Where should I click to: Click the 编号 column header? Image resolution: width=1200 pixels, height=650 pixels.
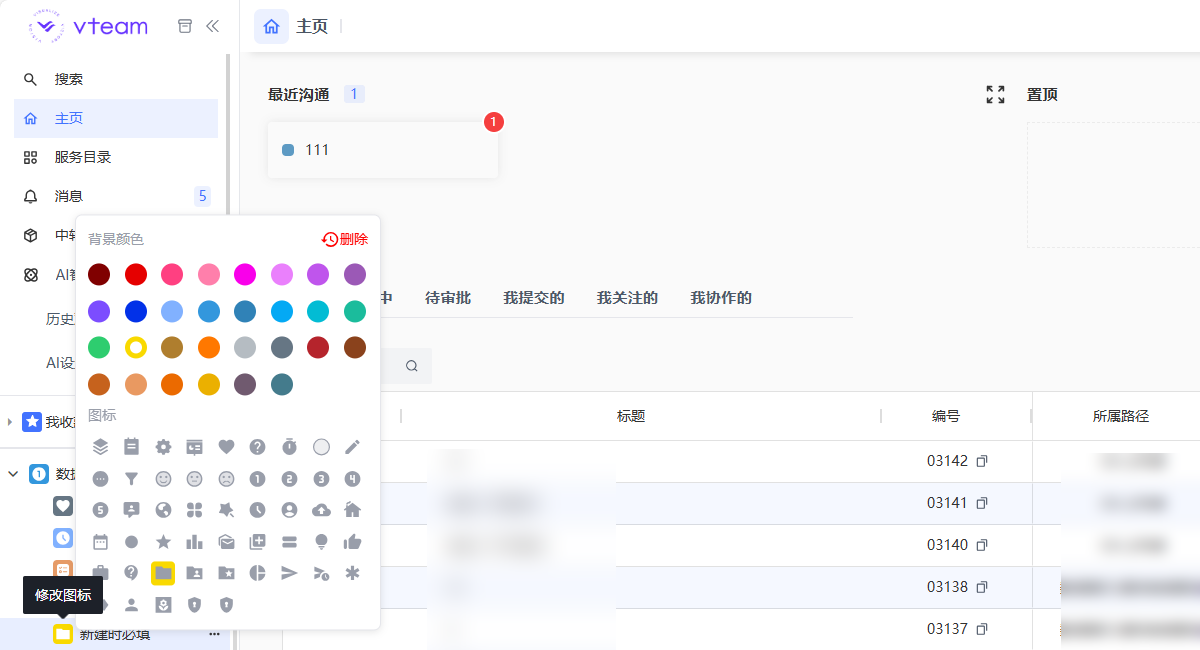(946, 416)
